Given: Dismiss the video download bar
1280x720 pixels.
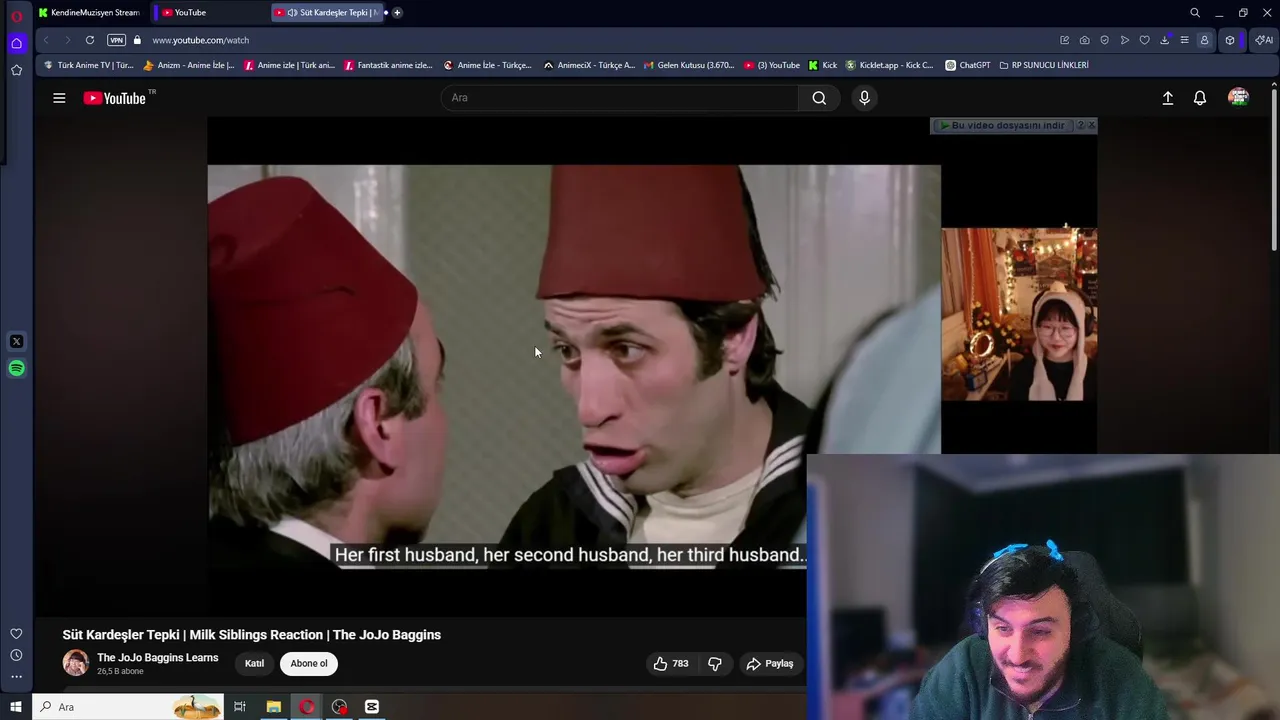Looking at the screenshot, I should tap(1091, 125).
